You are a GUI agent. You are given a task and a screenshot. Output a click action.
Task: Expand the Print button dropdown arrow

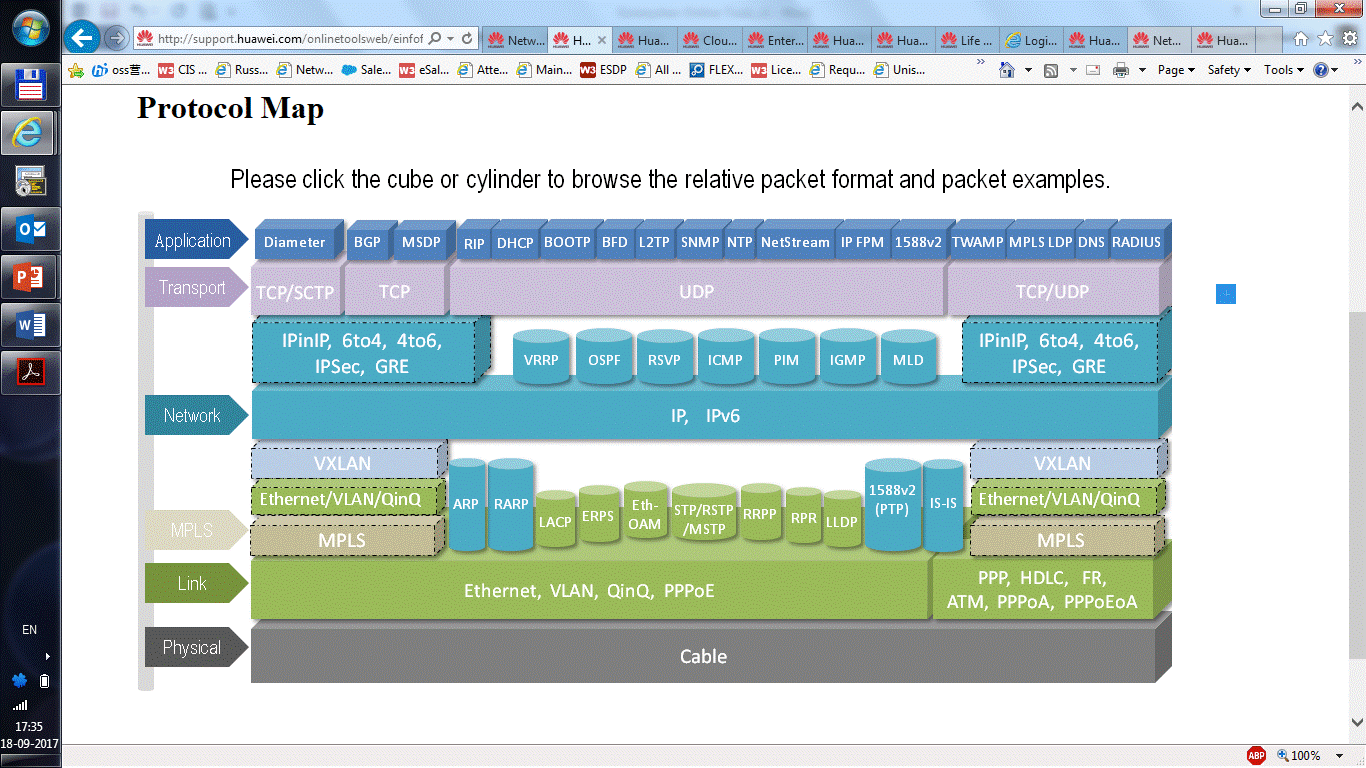[x=1142, y=70]
